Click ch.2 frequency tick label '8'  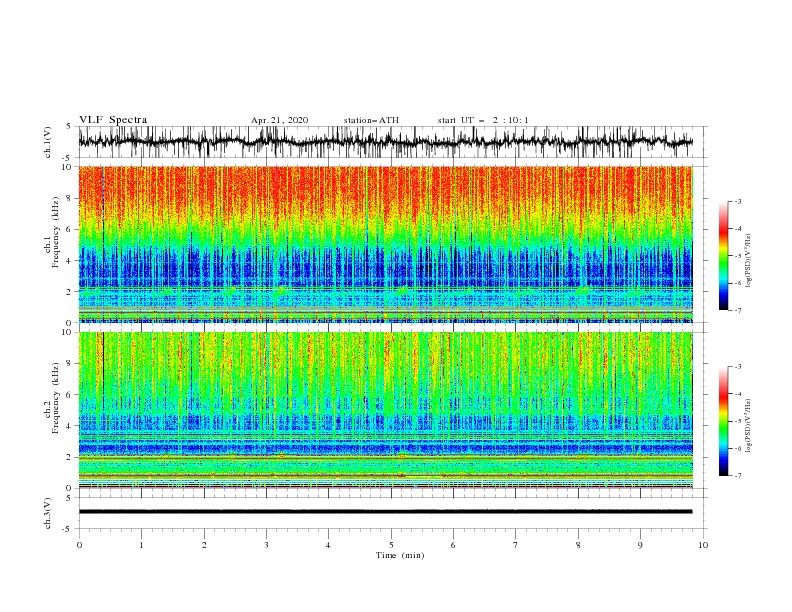(69, 364)
